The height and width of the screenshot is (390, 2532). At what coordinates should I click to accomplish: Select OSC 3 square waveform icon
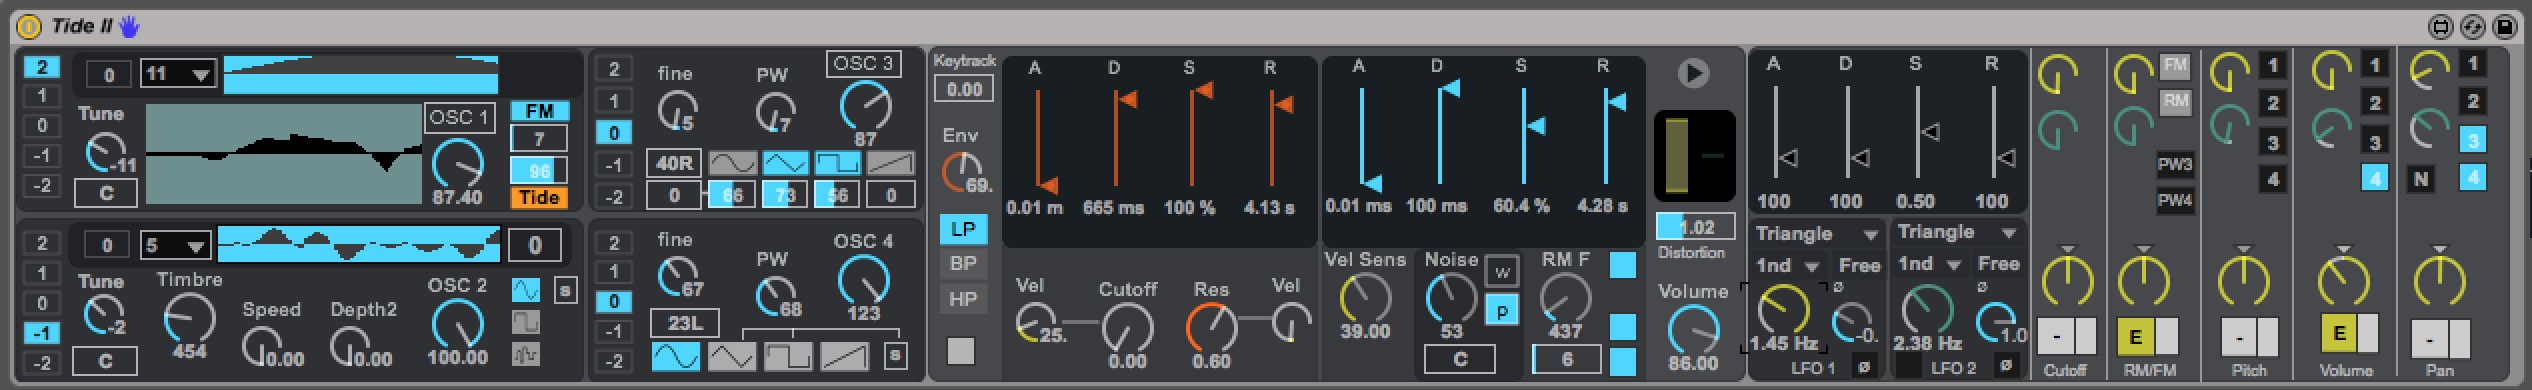(x=837, y=163)
